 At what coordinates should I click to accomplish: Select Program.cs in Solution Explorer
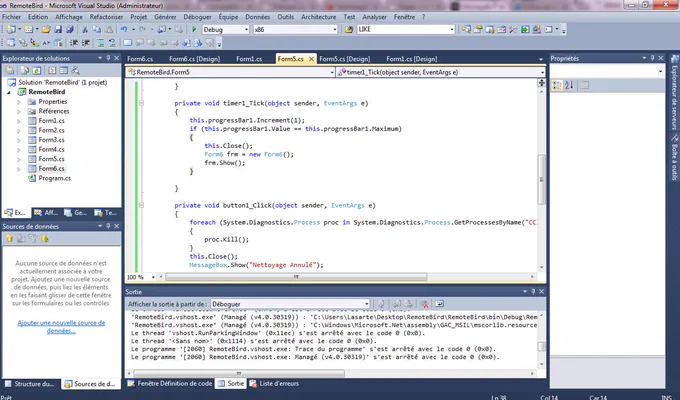pyautogui.click(x=55, y=178)
